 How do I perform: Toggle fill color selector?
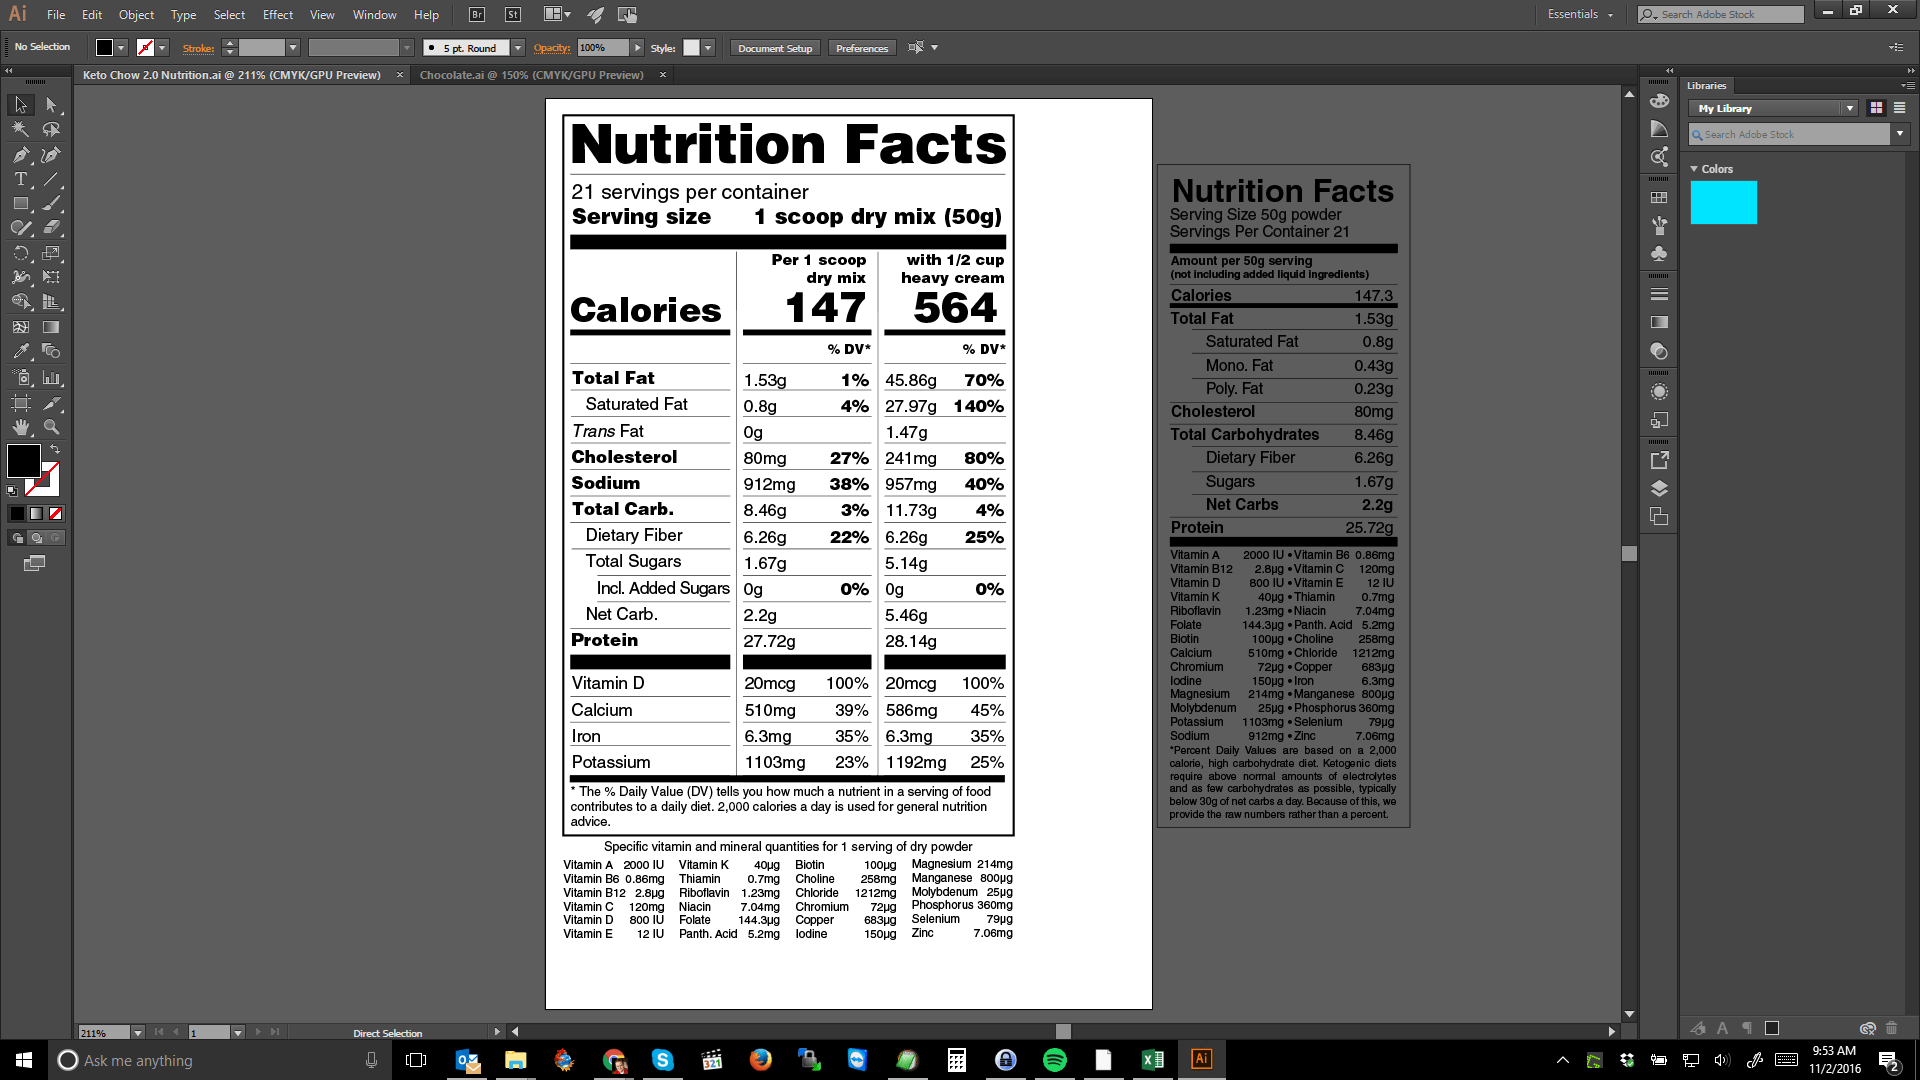(22, 462)
